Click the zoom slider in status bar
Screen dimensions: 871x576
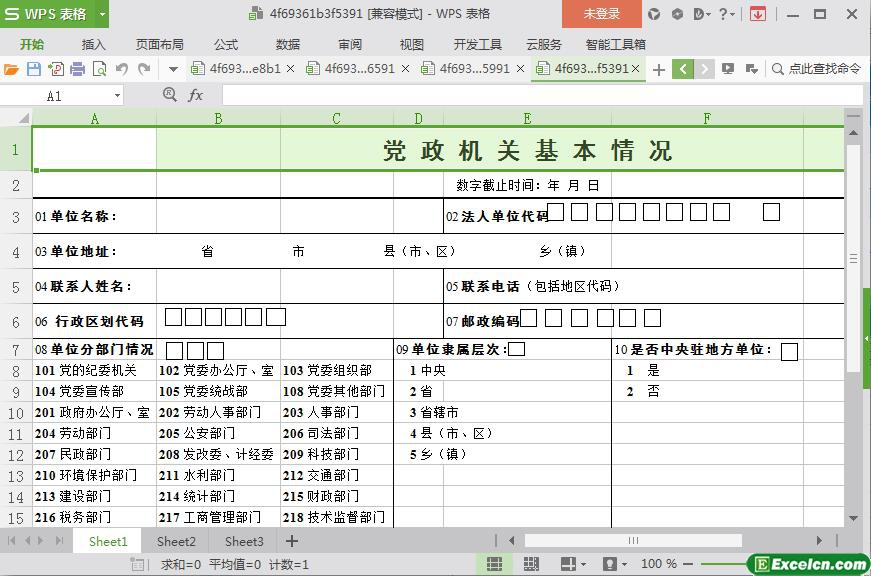tap(716, 564)
